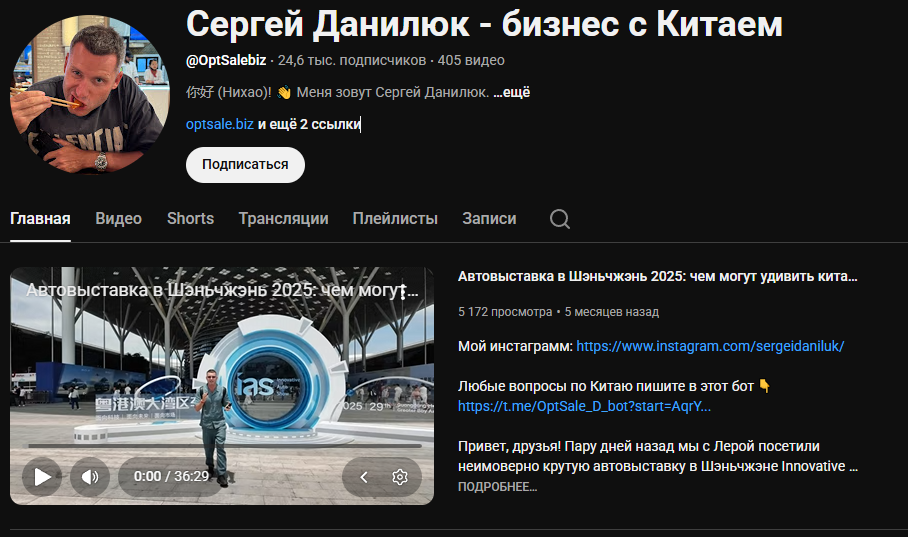908x537 pixels.
Task: Open the t.me OptSale bot link
Action: coord(584,406)
